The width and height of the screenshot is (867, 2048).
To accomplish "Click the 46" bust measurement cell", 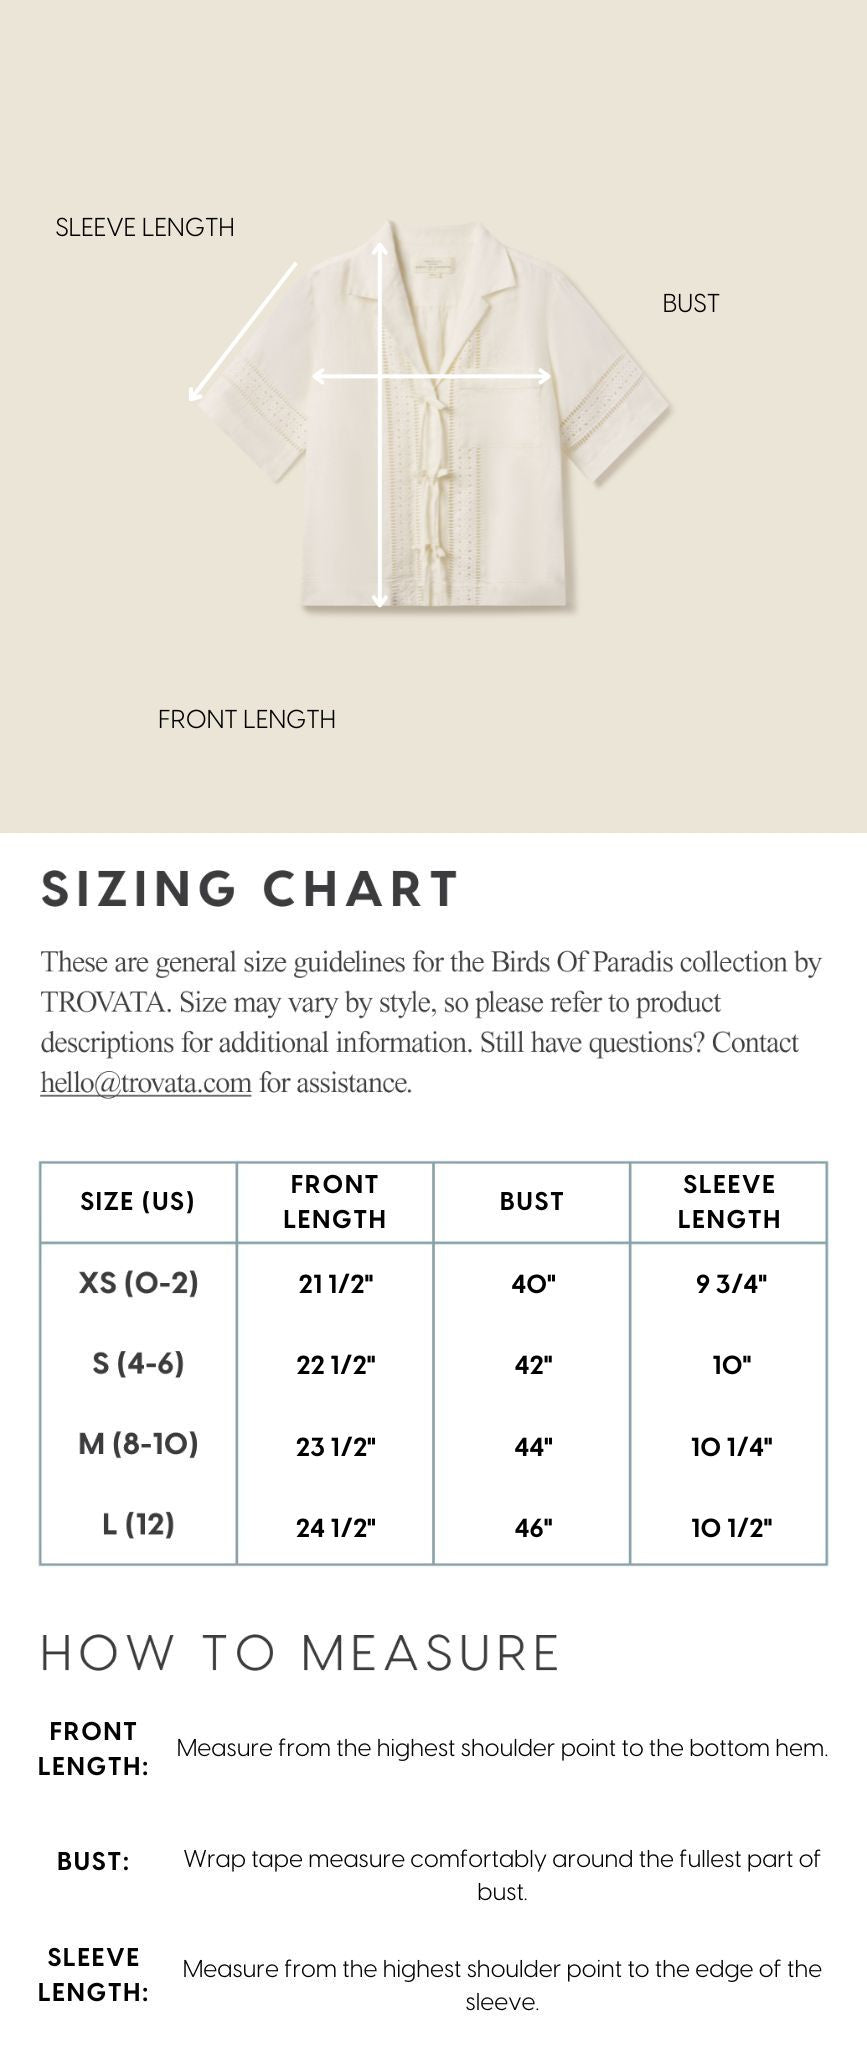I will click(x=532, y=1528).
